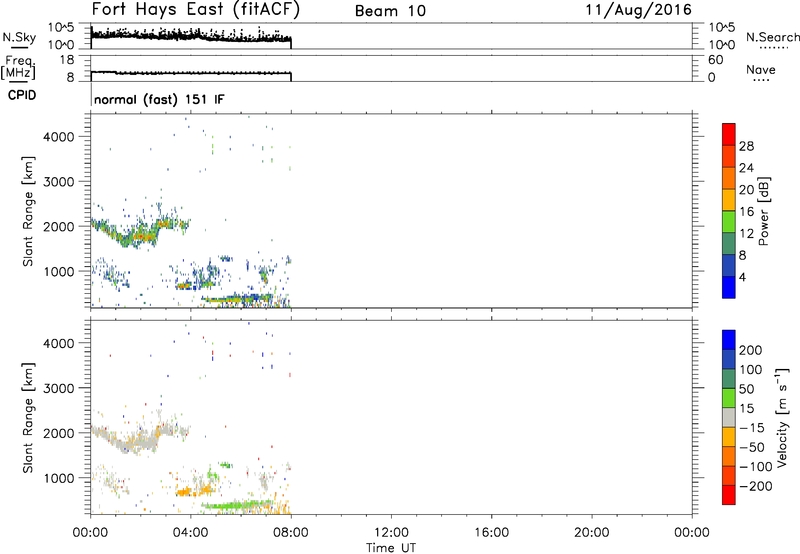Click the "200" value on Velocity colorbar
Screen dimensions: 800x554
(751, 350)
